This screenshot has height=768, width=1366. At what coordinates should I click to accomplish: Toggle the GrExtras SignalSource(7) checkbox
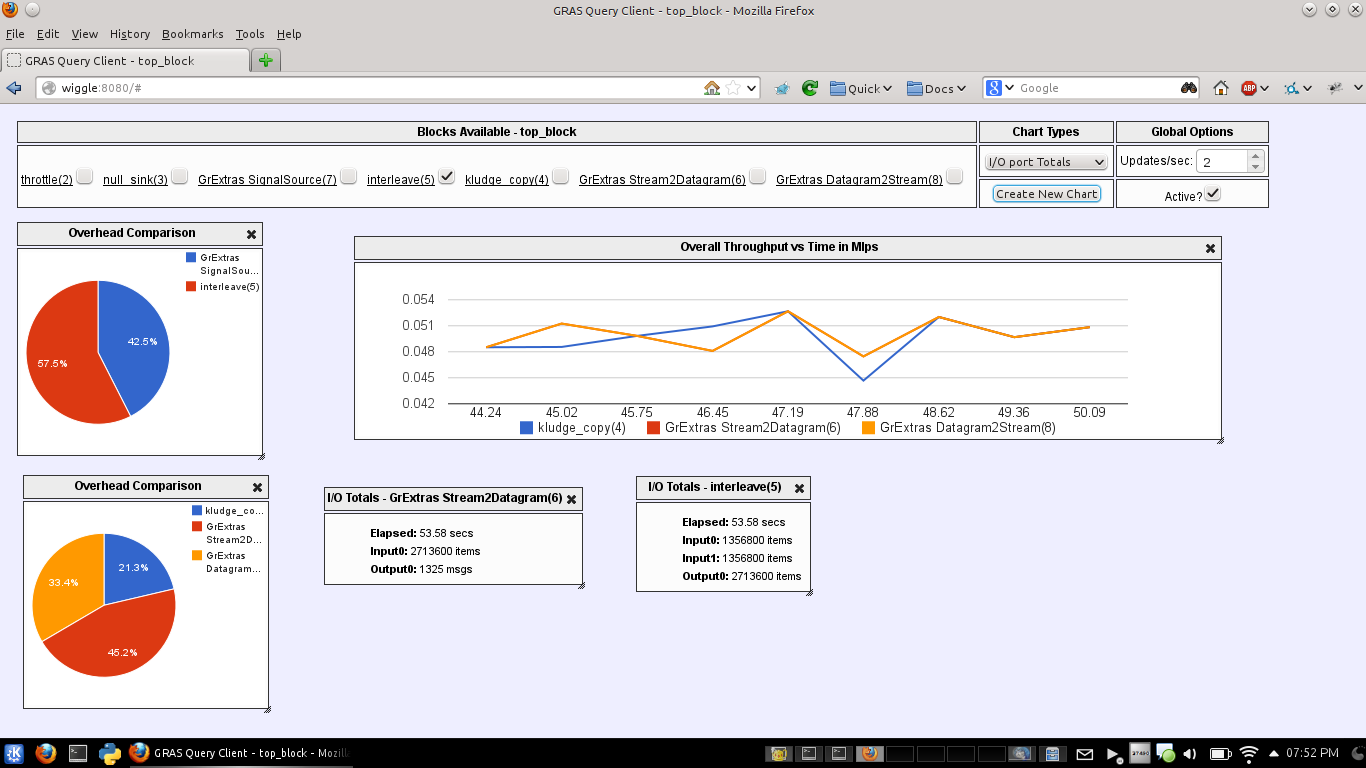click(348, 176)
